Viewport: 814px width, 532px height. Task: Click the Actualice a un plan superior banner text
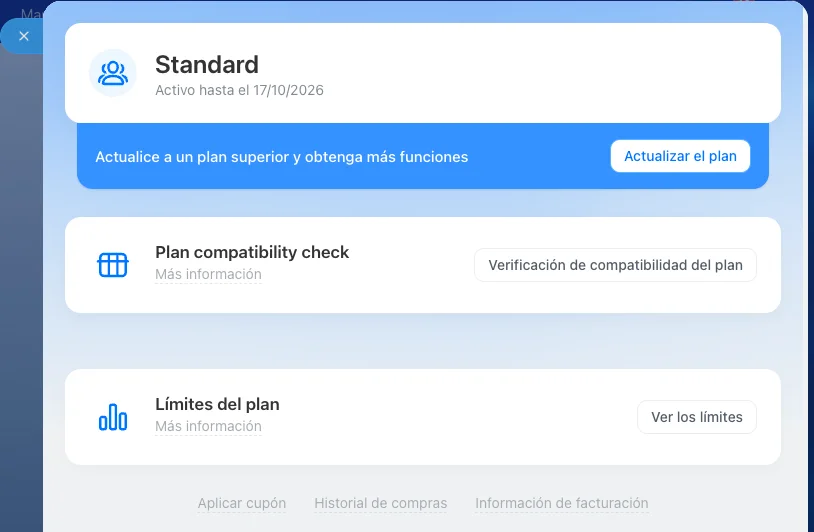tap(281, 157)
